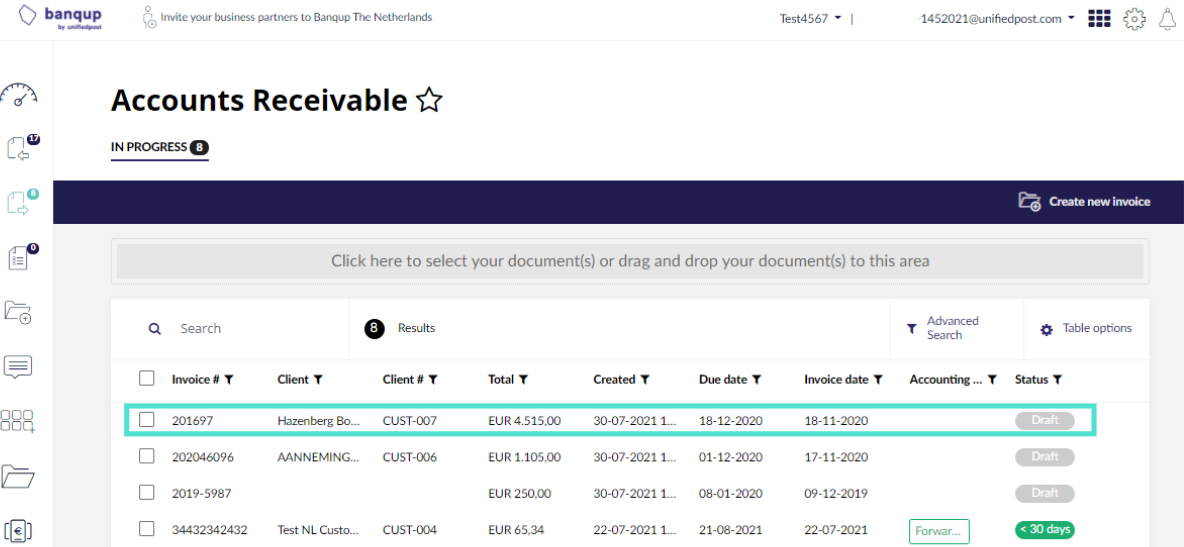The width and height of the screenshot is (1184, 547).
Task: Filter the Accounting column
Action: [992, 380]
